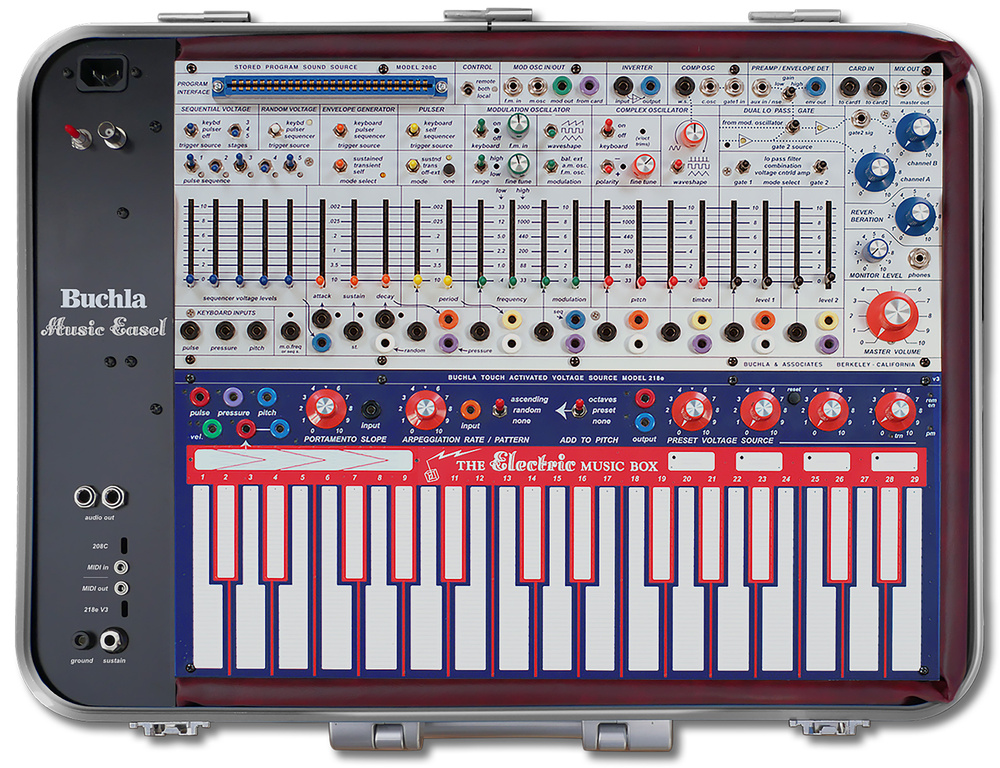Flip the sequencer stages 3/4/5 switch
The height and width of the screenshot is (768, 1000).
[235, 131]
